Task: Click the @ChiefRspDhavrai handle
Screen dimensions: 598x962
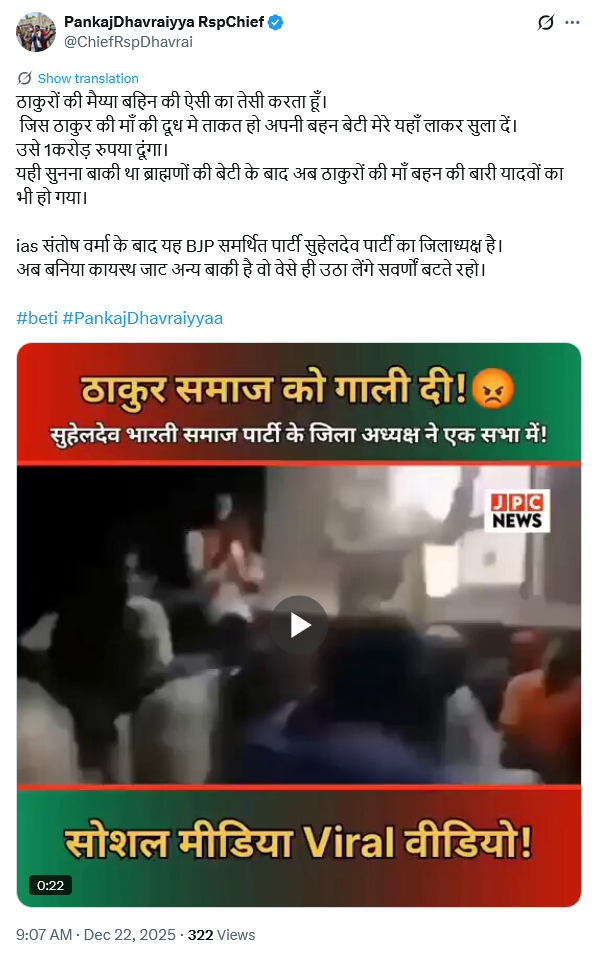Action: pyautogui.click(x=128, y=42)
